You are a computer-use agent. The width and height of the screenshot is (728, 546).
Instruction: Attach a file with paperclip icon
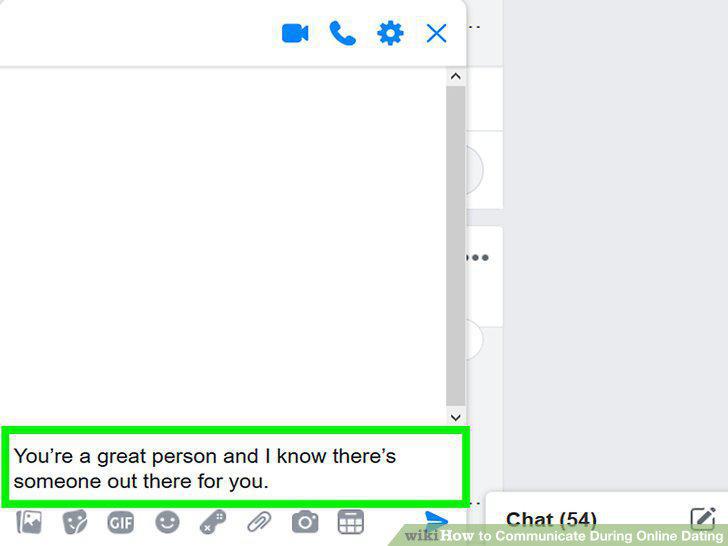[259, 522]
